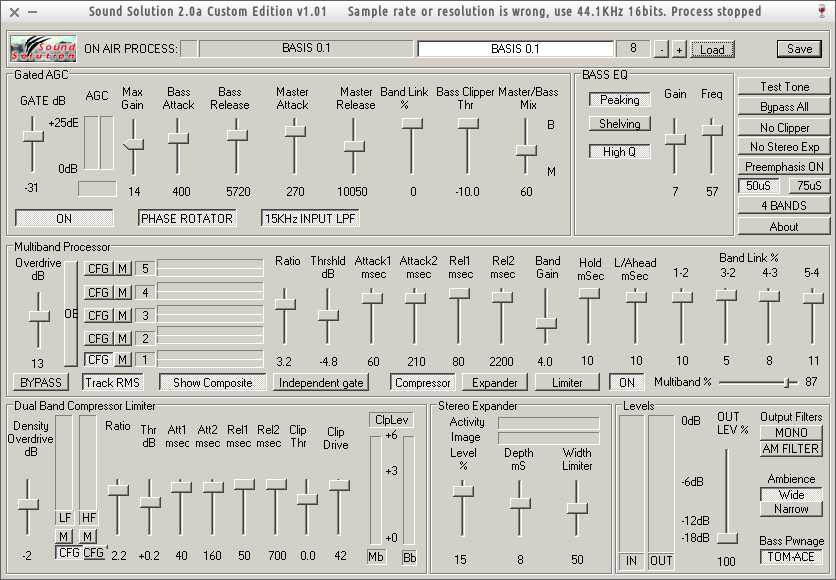Viewport: 836px width, 580px height.
Task: Open the About dialog
Action: [784, 227]
